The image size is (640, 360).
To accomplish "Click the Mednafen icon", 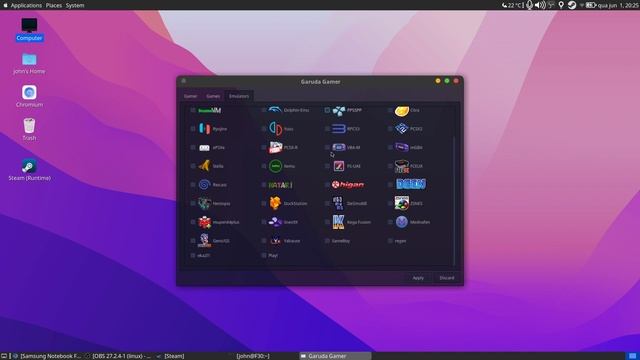I will pyautogui.click(x=402, y=222).
